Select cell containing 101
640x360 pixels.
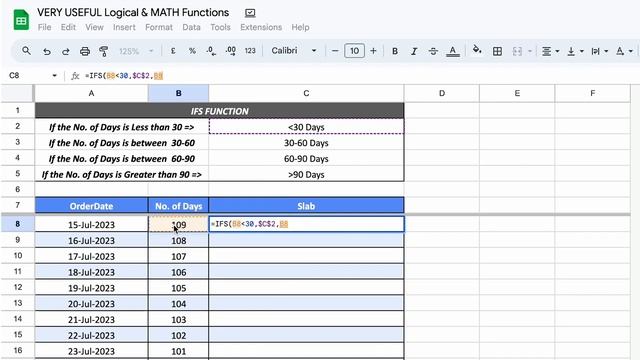pyautogui.click(x=178, y=351)
